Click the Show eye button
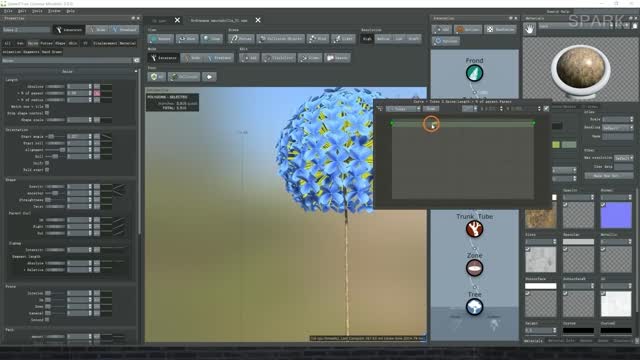This screenshot has height=360, width=640. (x=187, y=39)
